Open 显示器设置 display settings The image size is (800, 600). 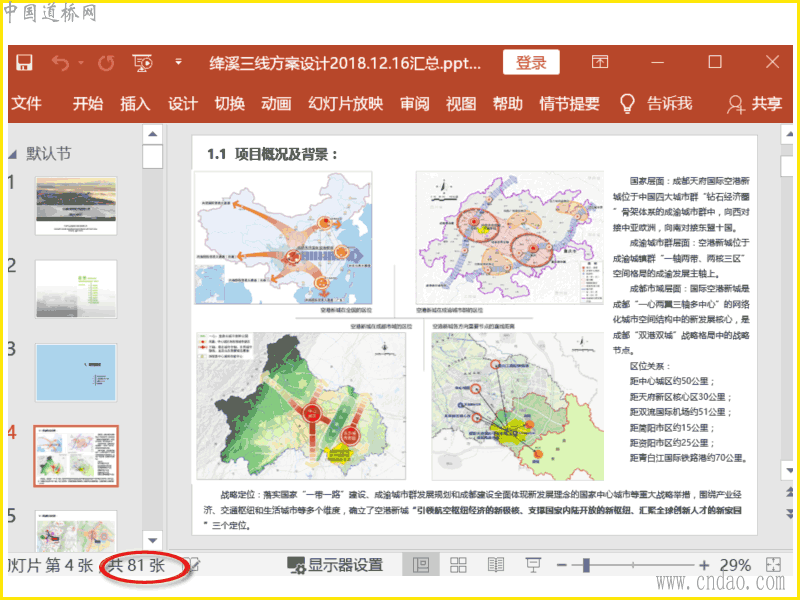pos(335,565)
